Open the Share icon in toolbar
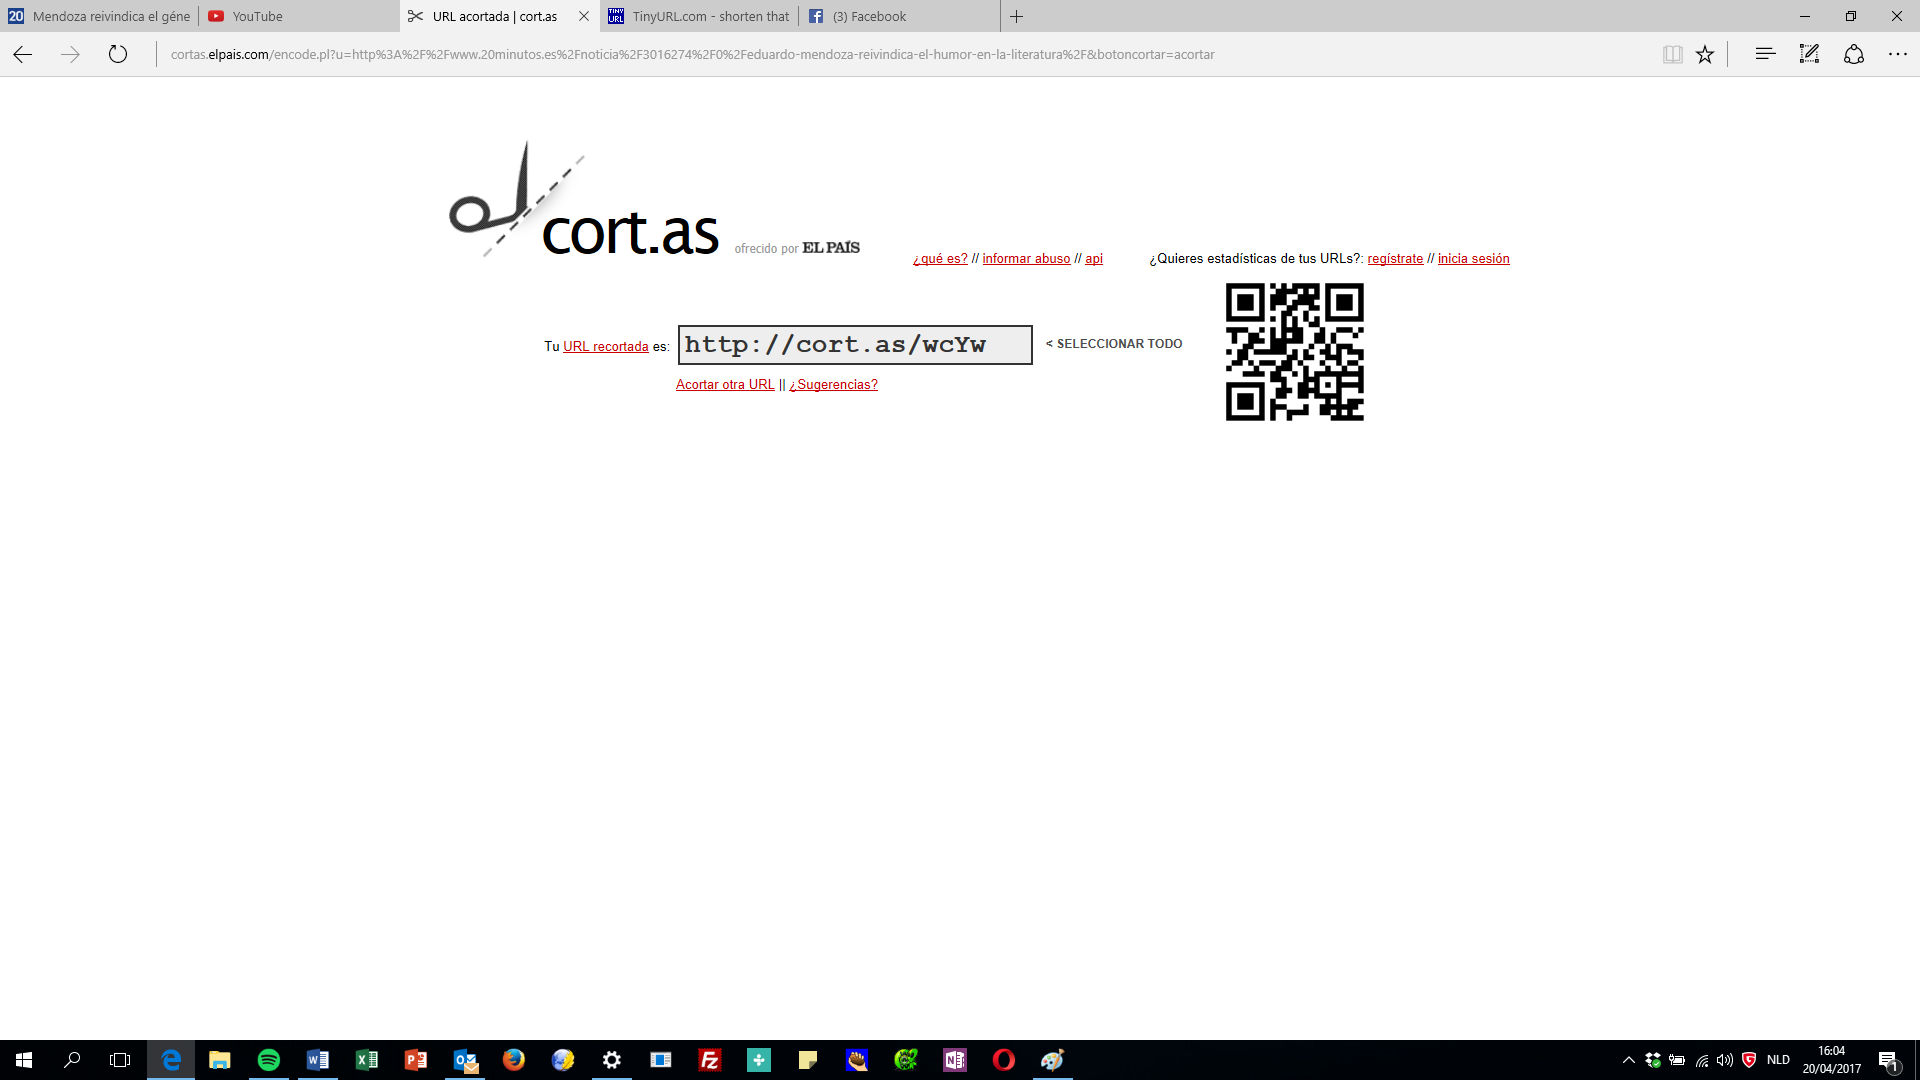The width and height of the screenshot is (1920, 1080). click(x=1854, y=54)
